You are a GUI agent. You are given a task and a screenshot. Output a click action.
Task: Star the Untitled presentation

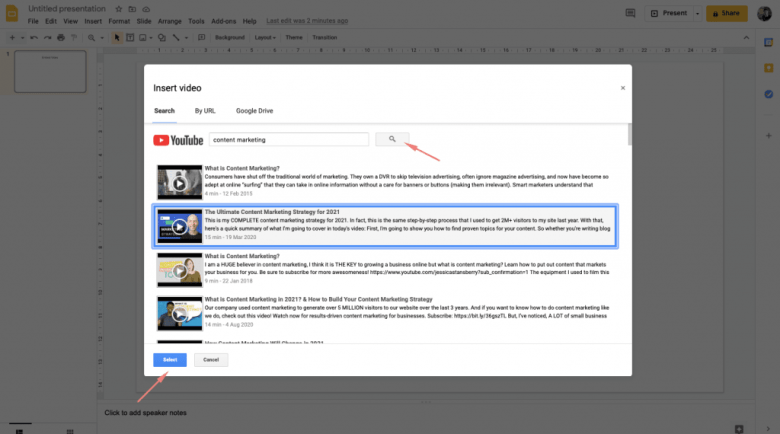(118, 9)
